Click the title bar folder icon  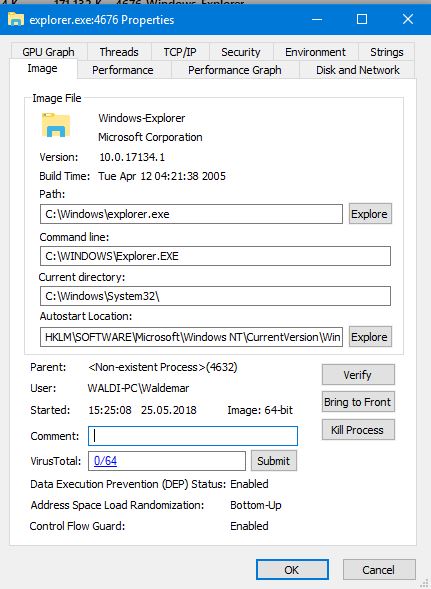point(16,19)
